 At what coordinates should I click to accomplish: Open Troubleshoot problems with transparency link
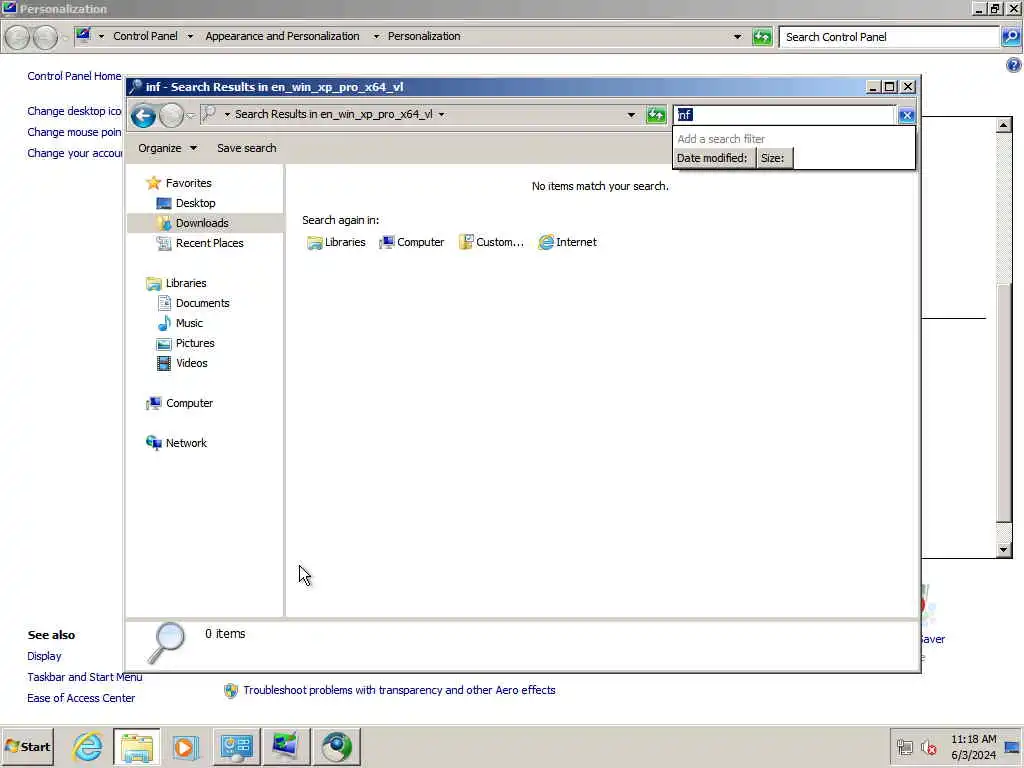pyautogui.click(x=399, y=690)
